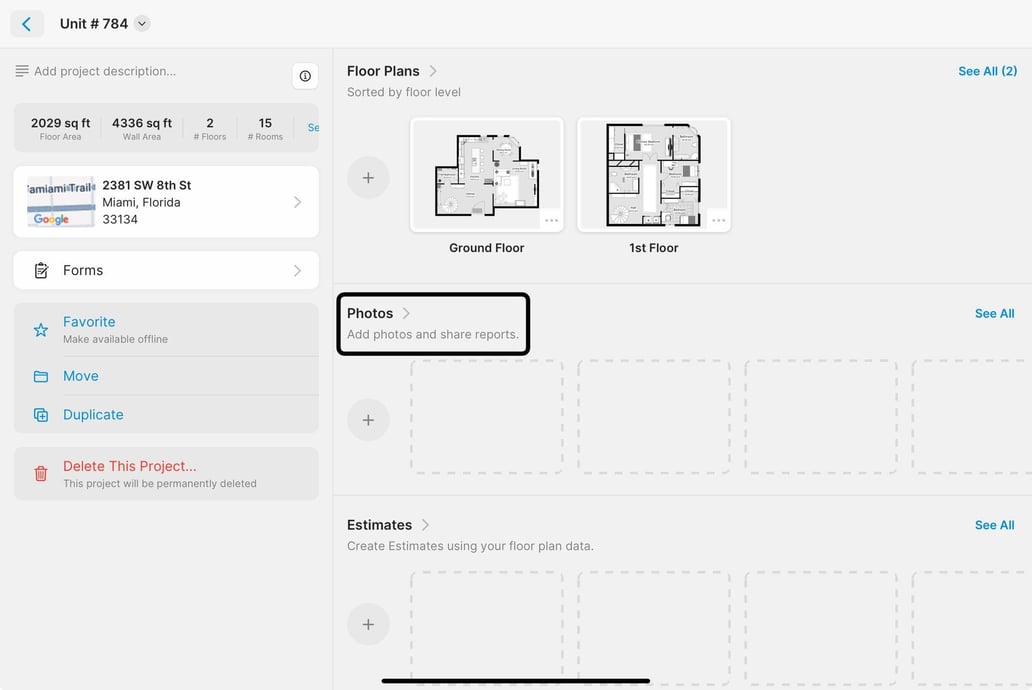Open See All (2) floor plans
The image size is (1032, 690).
pyautogui.click(x=988, y=71)
